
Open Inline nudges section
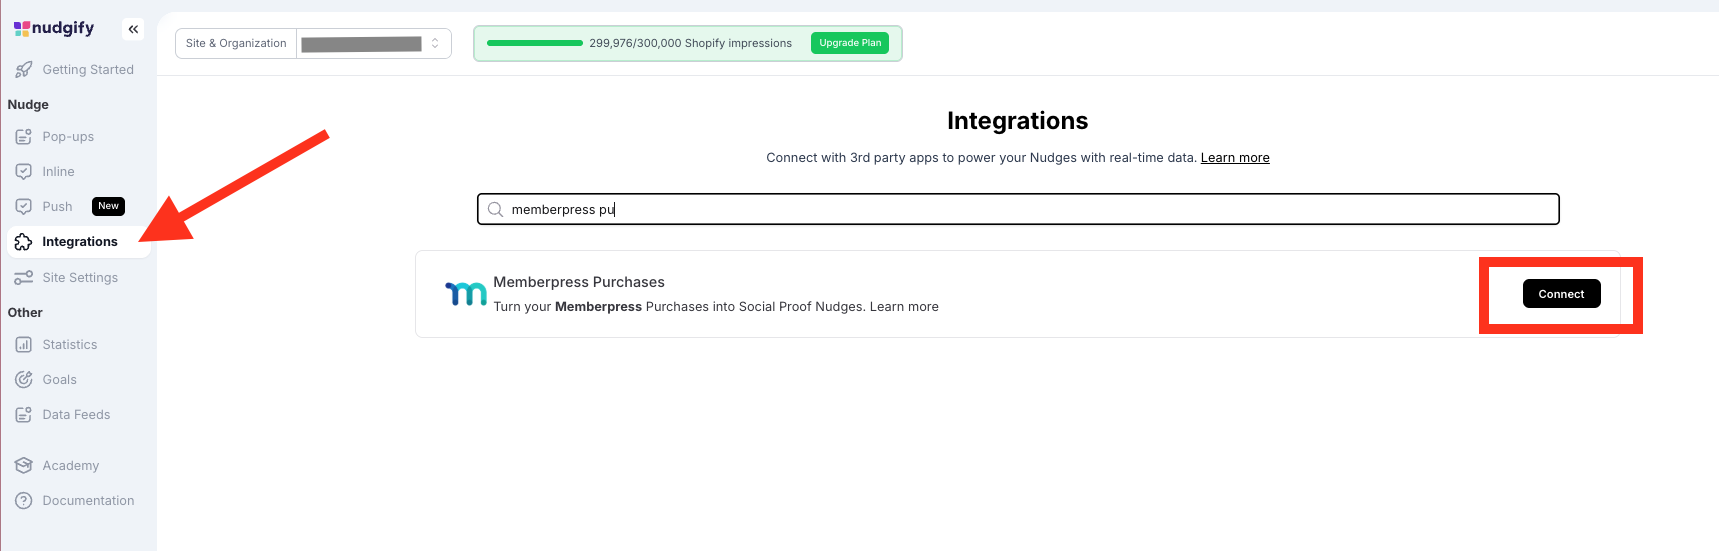pyautogui.click(x=58, y=172)
